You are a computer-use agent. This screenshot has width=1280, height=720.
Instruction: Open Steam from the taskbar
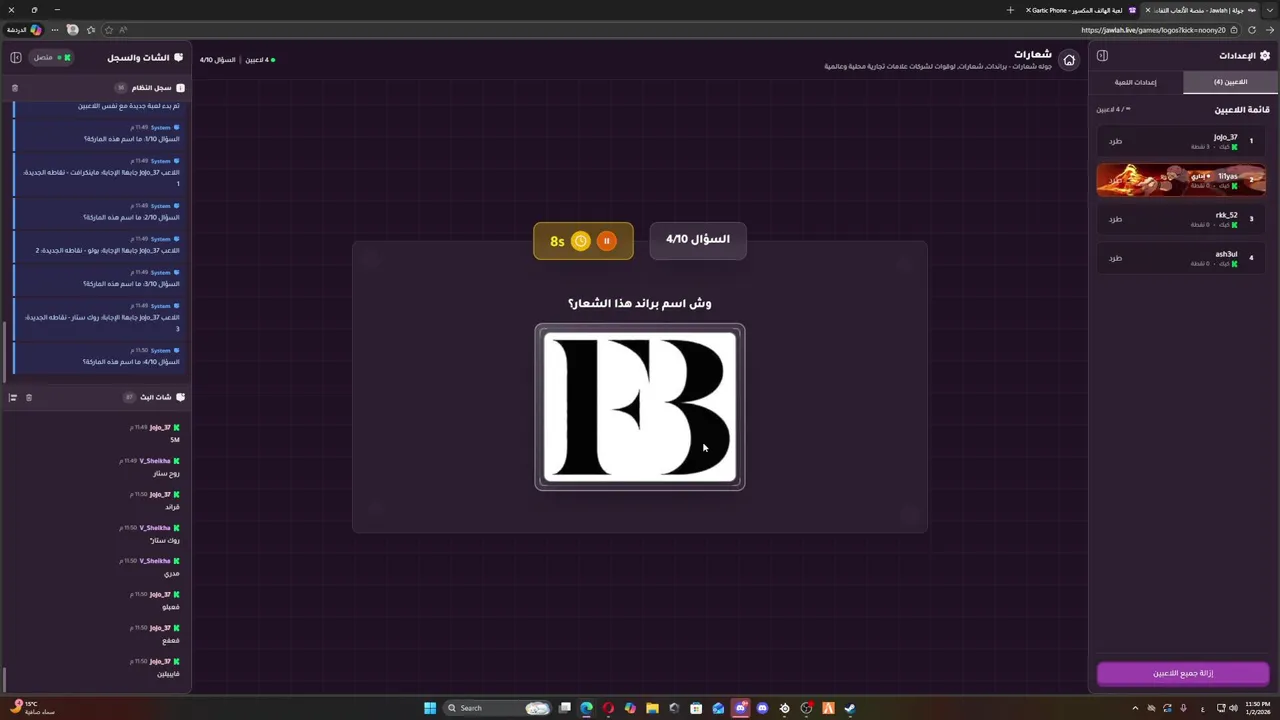pyautogui.click(x=850, y=708)
